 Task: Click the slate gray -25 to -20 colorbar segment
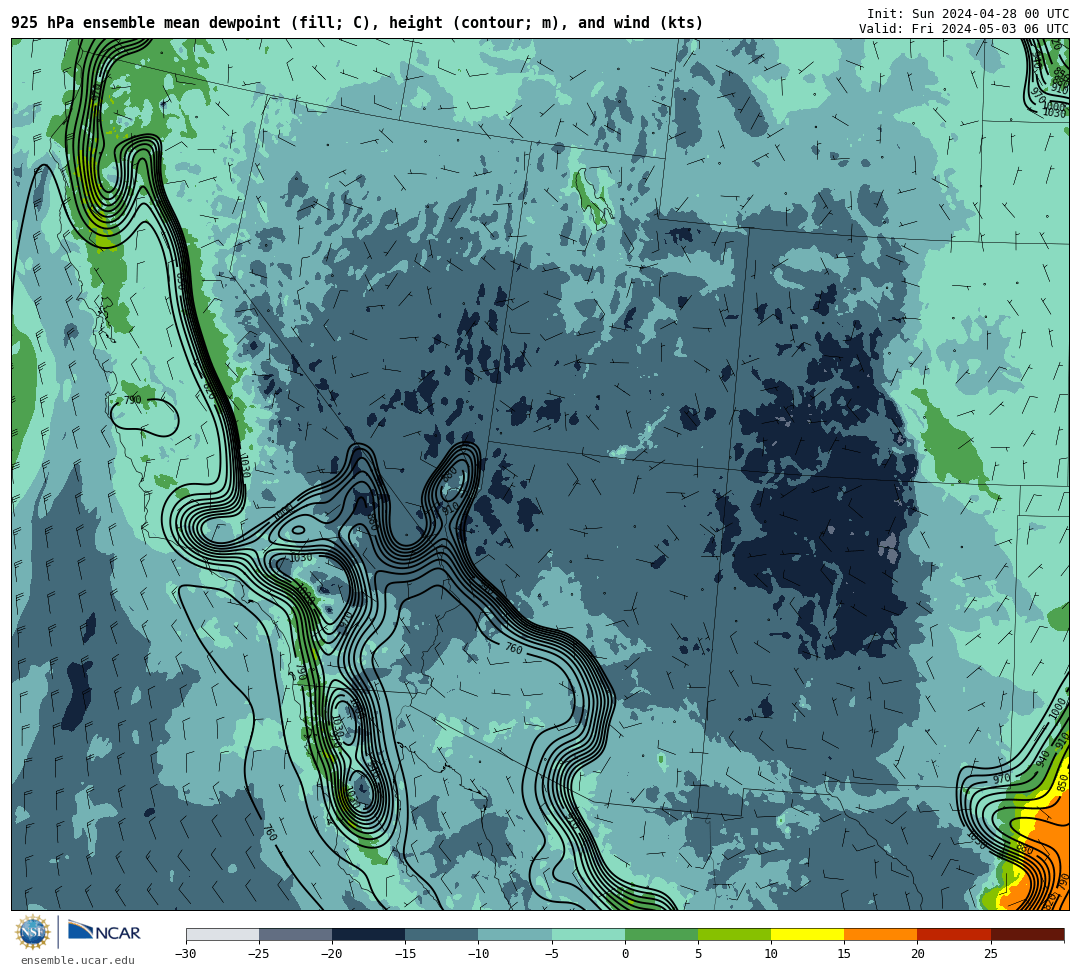(295, 934)
